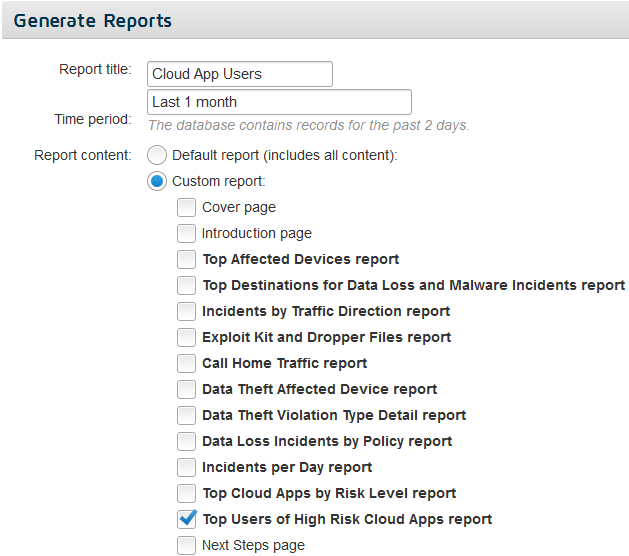The height and width of the screenshot is (556, 629).
Task: Check Incidents by Traffic Direction report
Action: click(187, 311)
